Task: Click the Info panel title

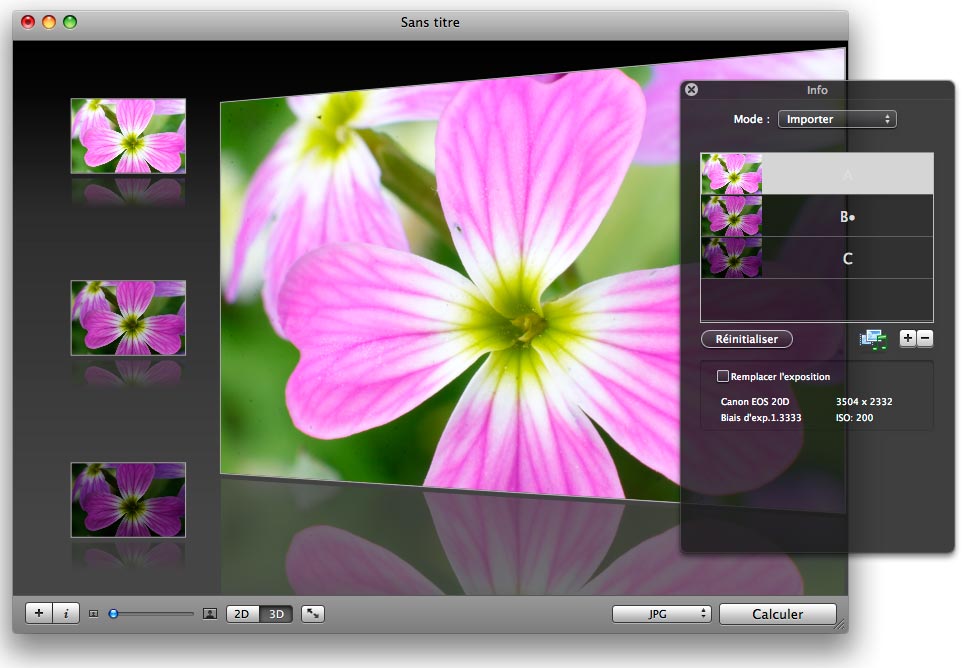Action: coord(817,90)
